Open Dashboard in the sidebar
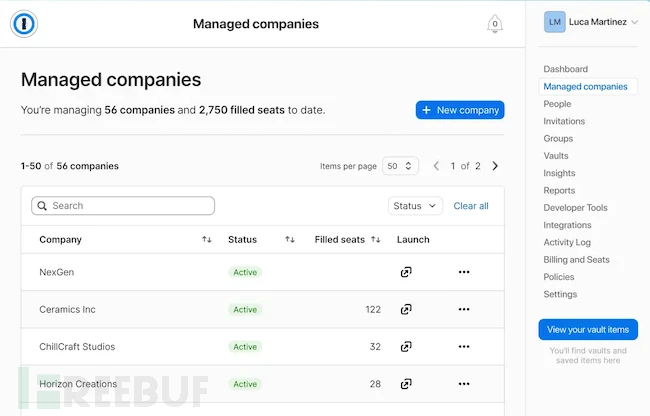This screenshot has width=650, height=416. 565,69
